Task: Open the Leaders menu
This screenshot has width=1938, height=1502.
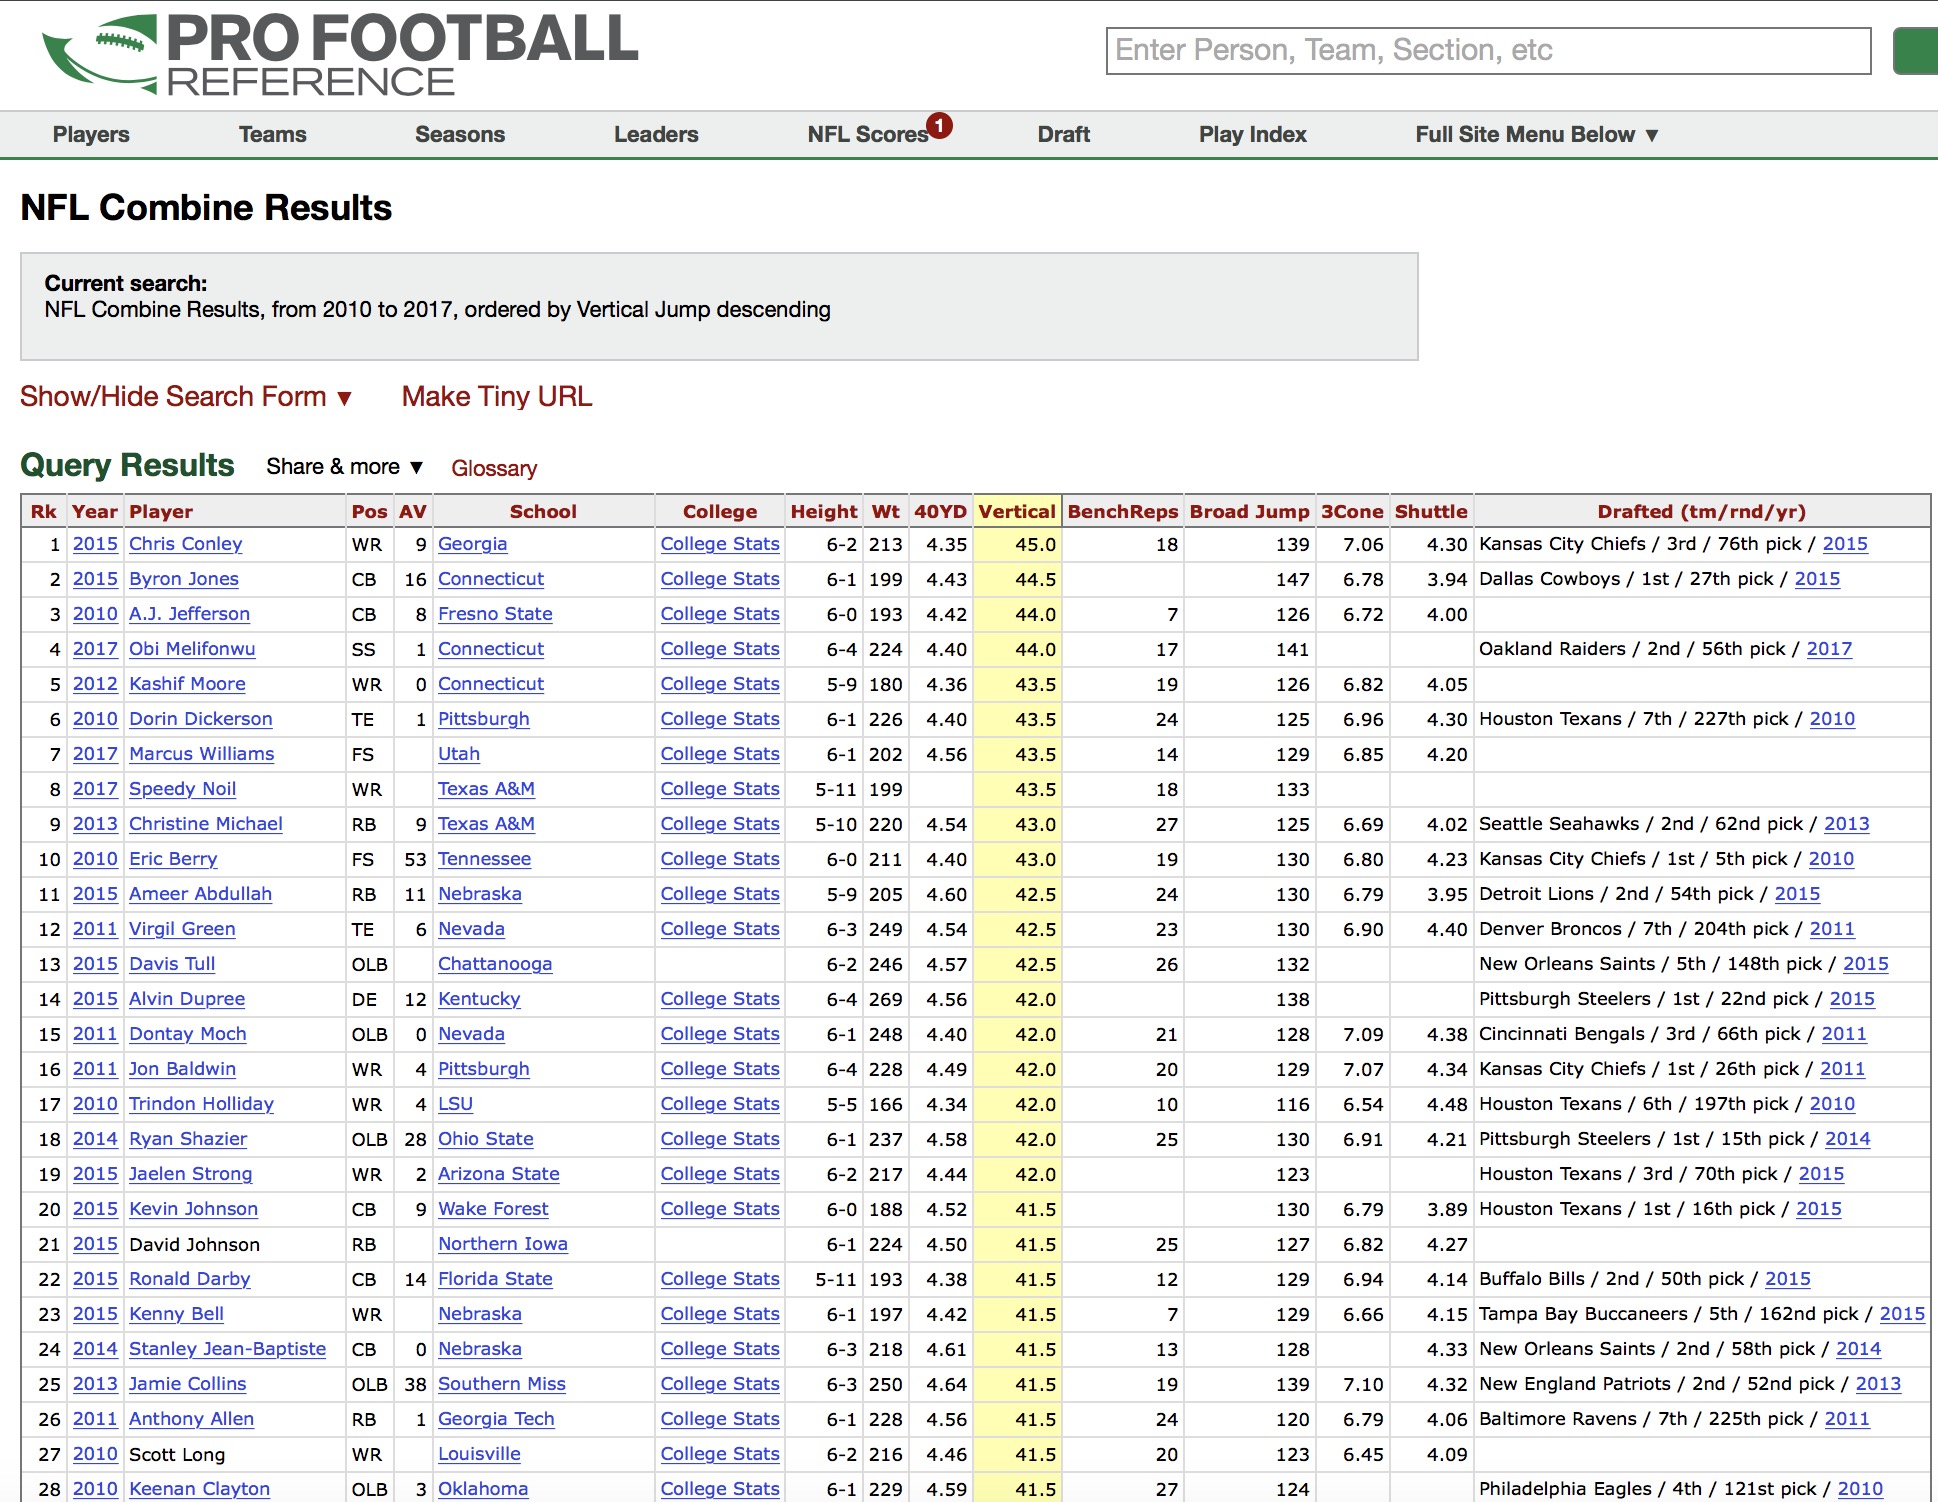Action: pos(656,135)
